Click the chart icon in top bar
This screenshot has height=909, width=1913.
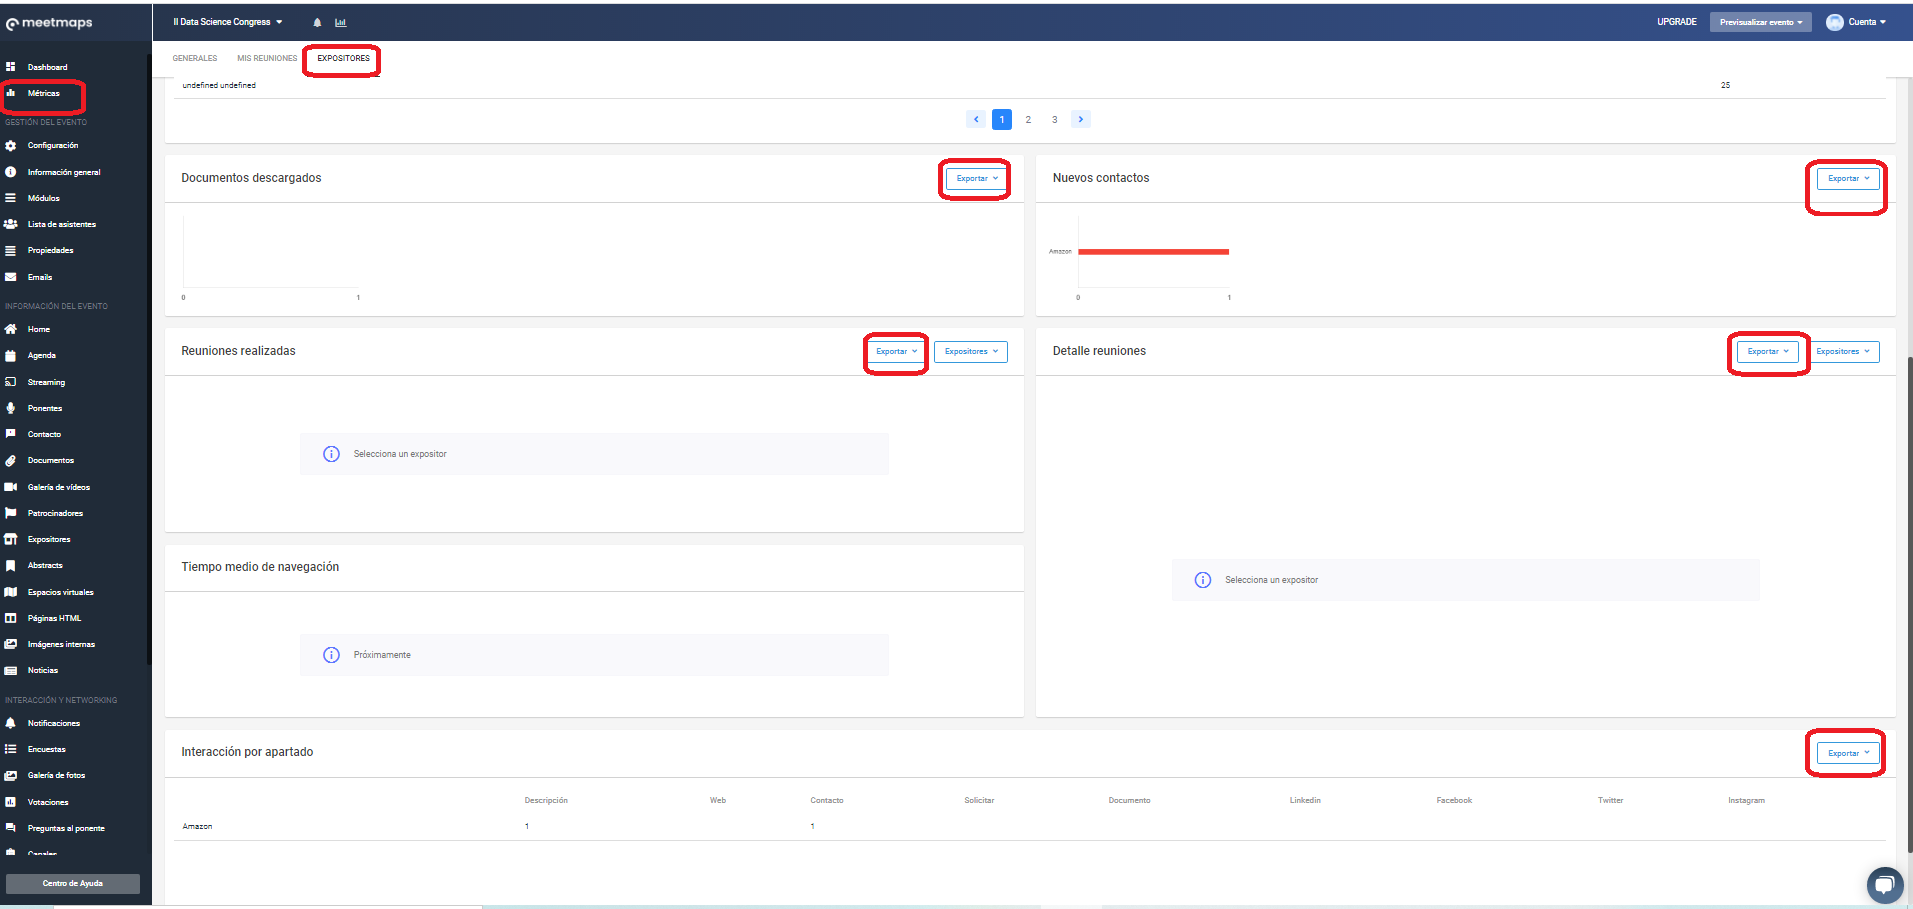coord(340,22)
